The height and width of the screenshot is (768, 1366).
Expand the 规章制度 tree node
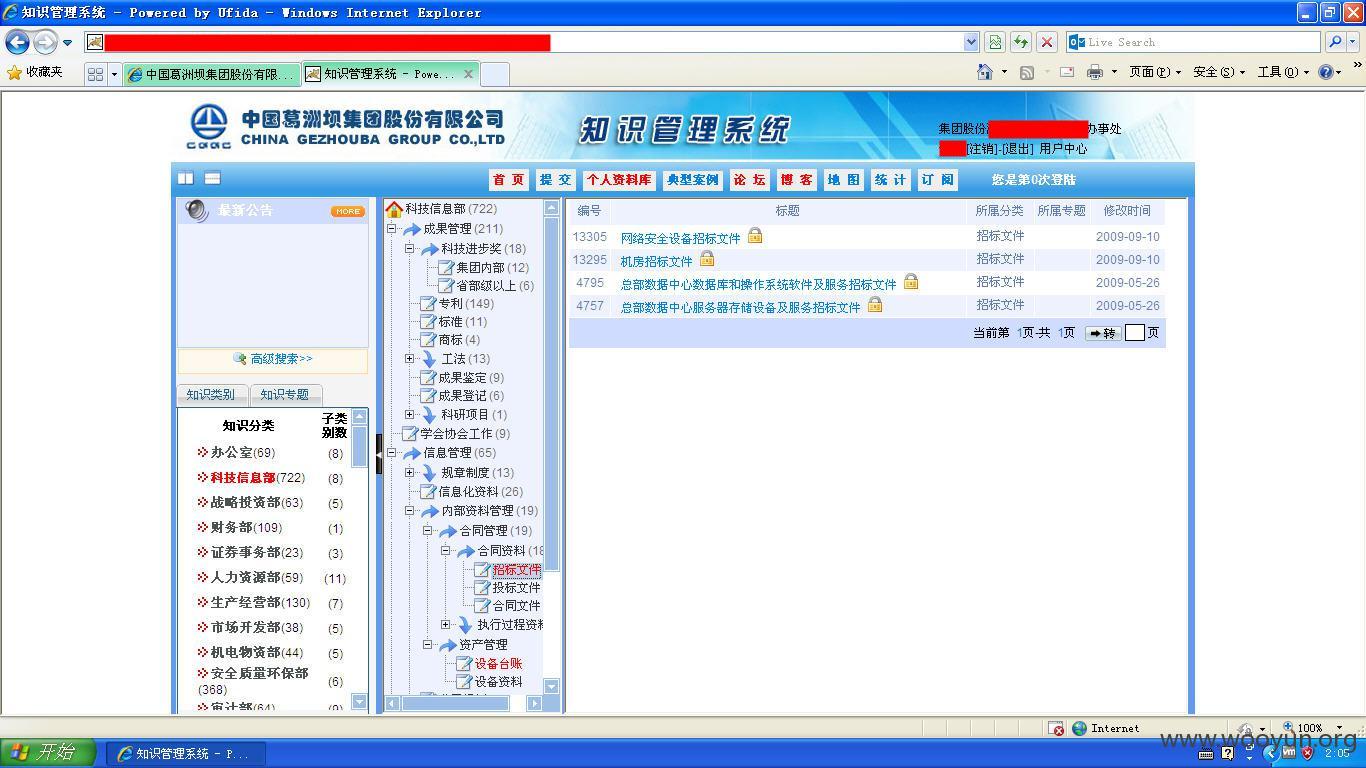(x=409, y=472)
